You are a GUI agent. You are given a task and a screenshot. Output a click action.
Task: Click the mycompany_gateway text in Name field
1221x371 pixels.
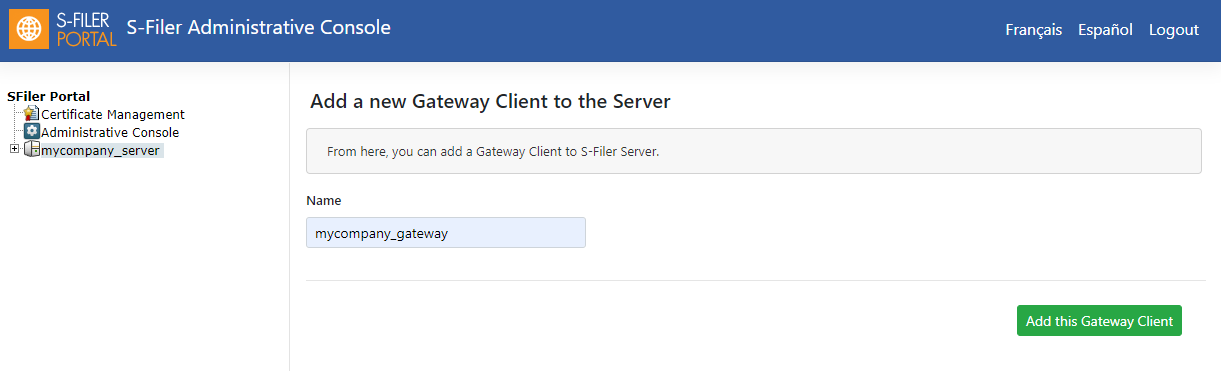click(x=382, y=233)
